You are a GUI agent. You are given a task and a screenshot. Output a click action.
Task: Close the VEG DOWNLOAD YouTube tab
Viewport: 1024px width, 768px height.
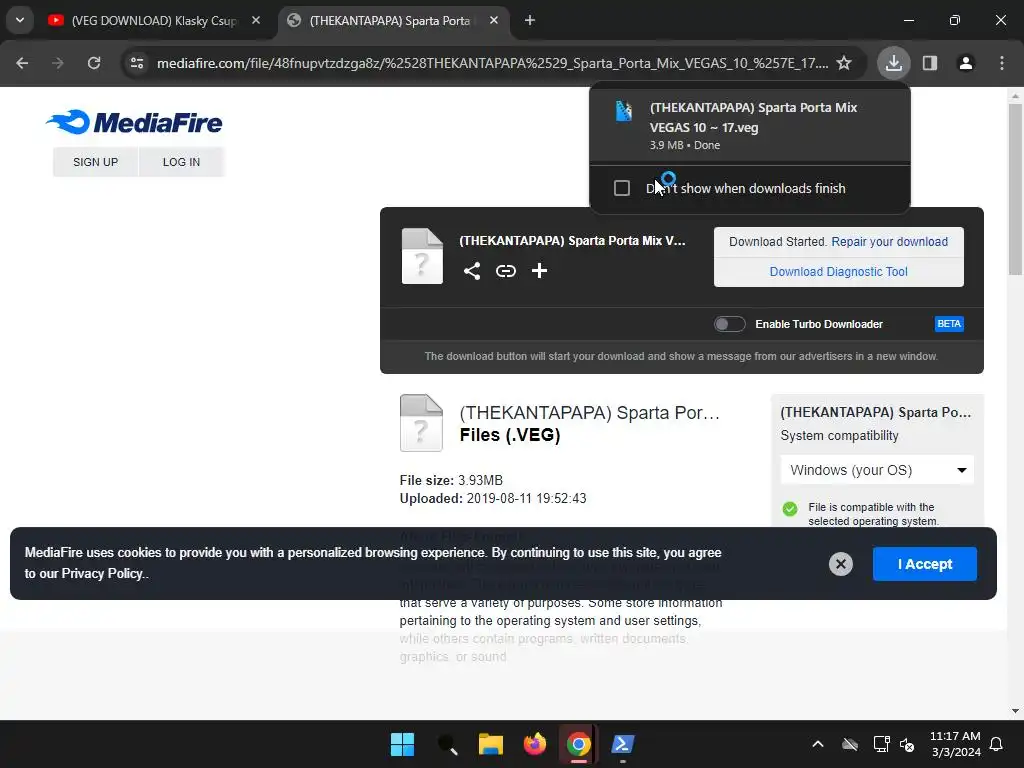(256, 20)
